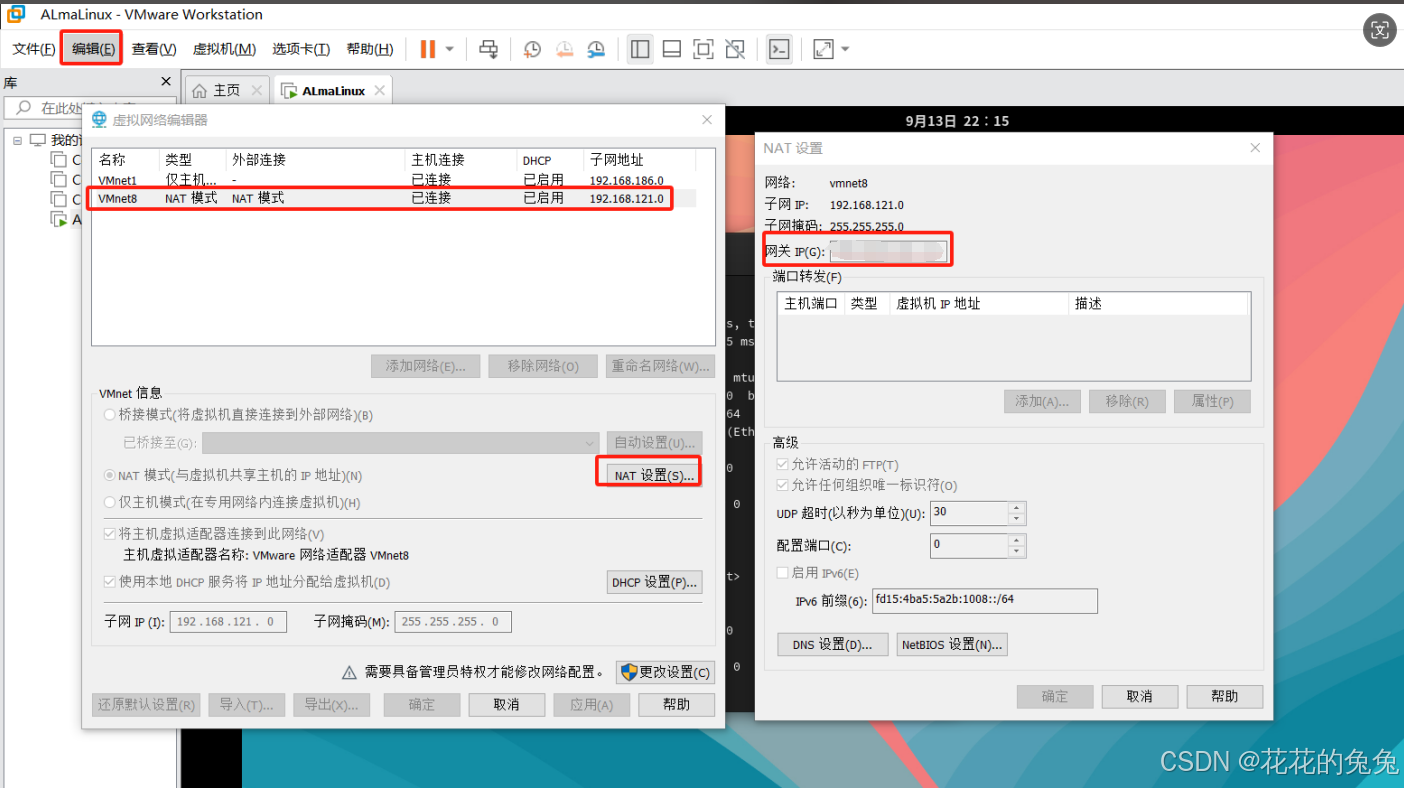Click the console view icon in toolbar
This screenshot has height=788, width=1404.
click(779, 49)
